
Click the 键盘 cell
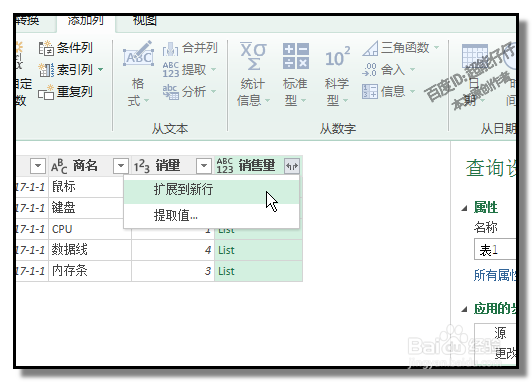tap(86, 208)
